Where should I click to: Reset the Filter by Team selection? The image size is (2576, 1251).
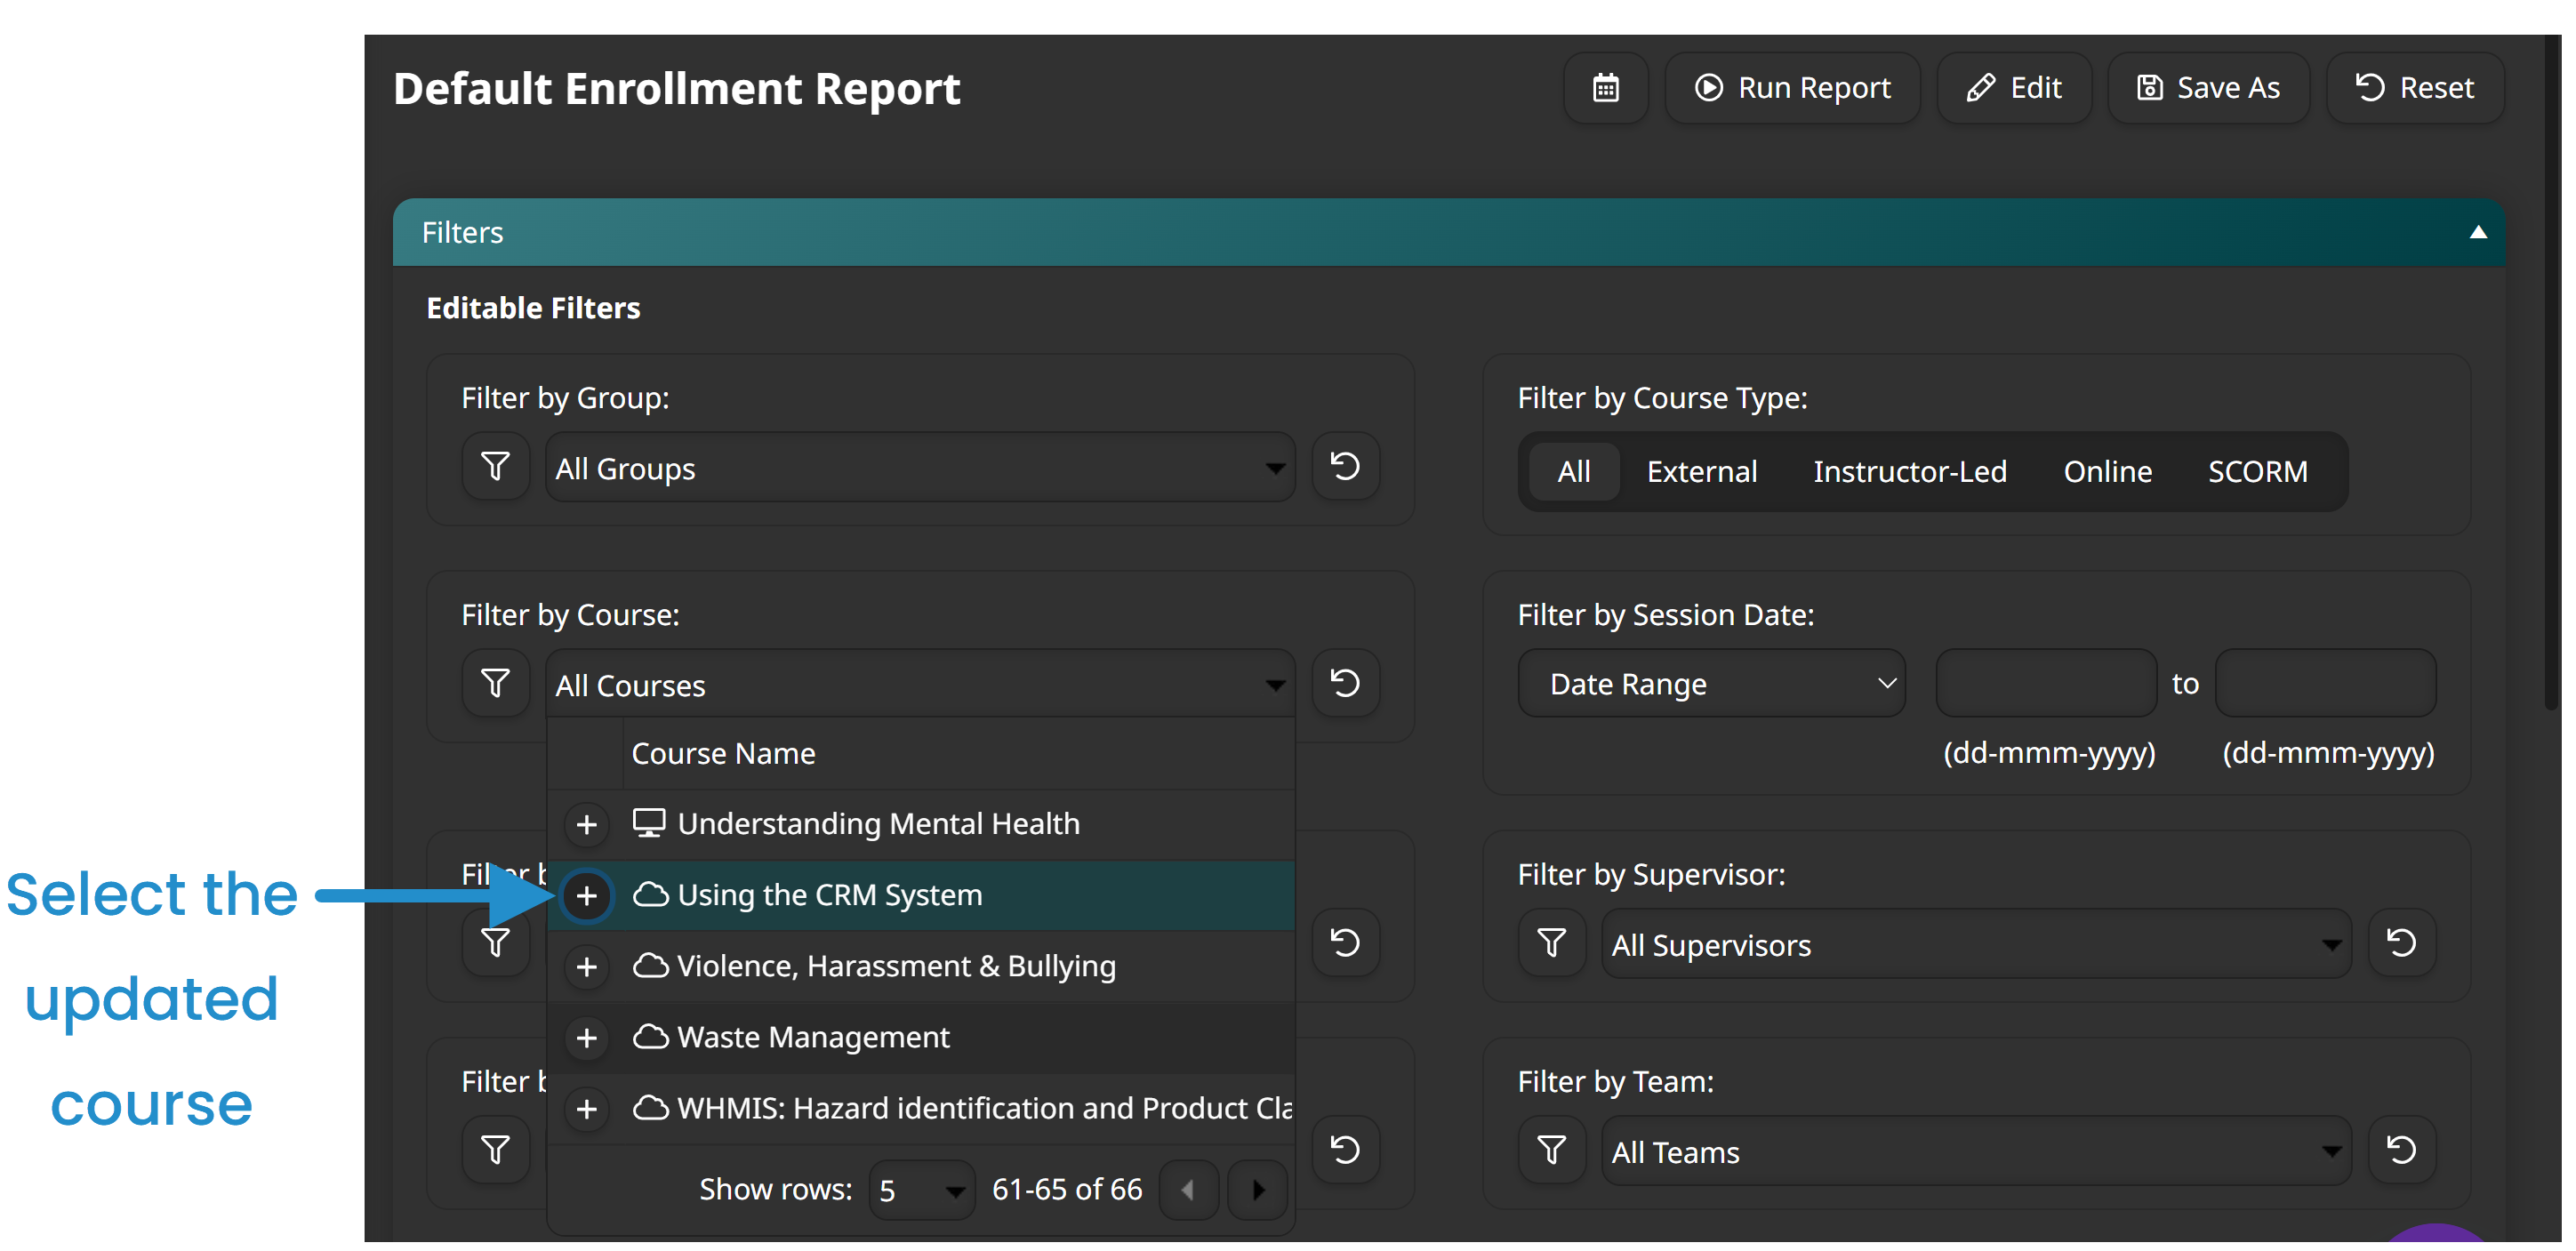[2401, 1150]
